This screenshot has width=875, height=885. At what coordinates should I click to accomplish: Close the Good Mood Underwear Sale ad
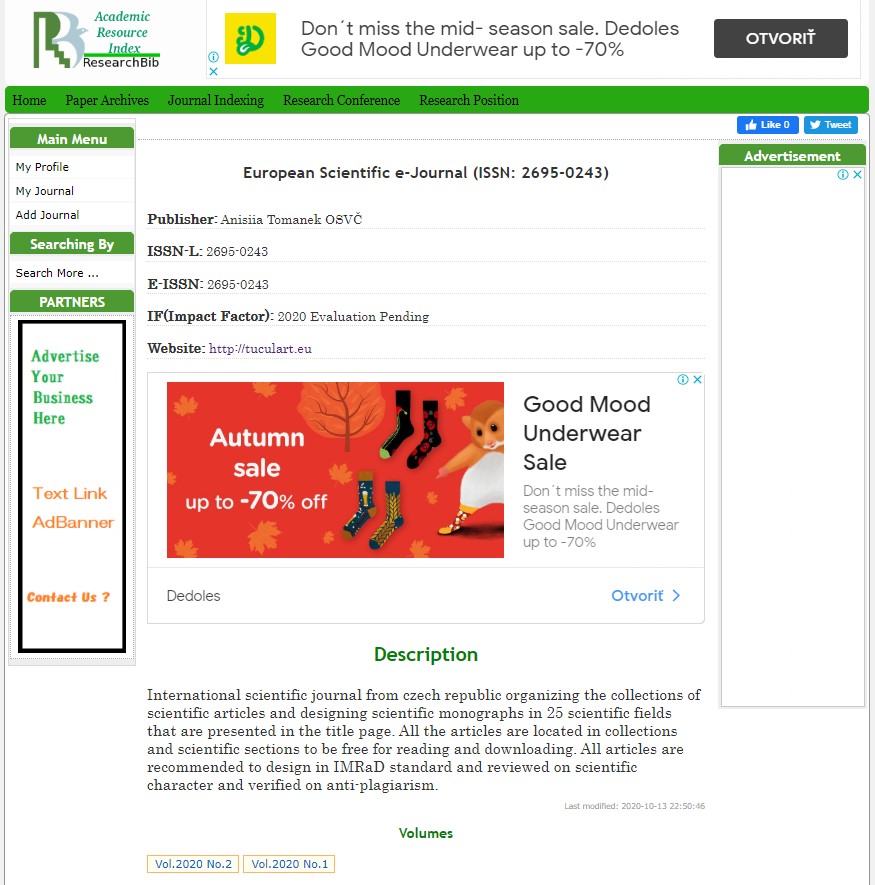click(x=698, y=379)
